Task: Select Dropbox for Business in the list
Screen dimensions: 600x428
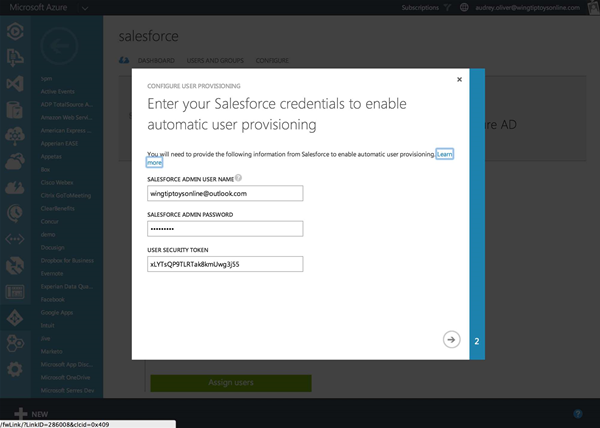Action: click(x=67, y=260)
